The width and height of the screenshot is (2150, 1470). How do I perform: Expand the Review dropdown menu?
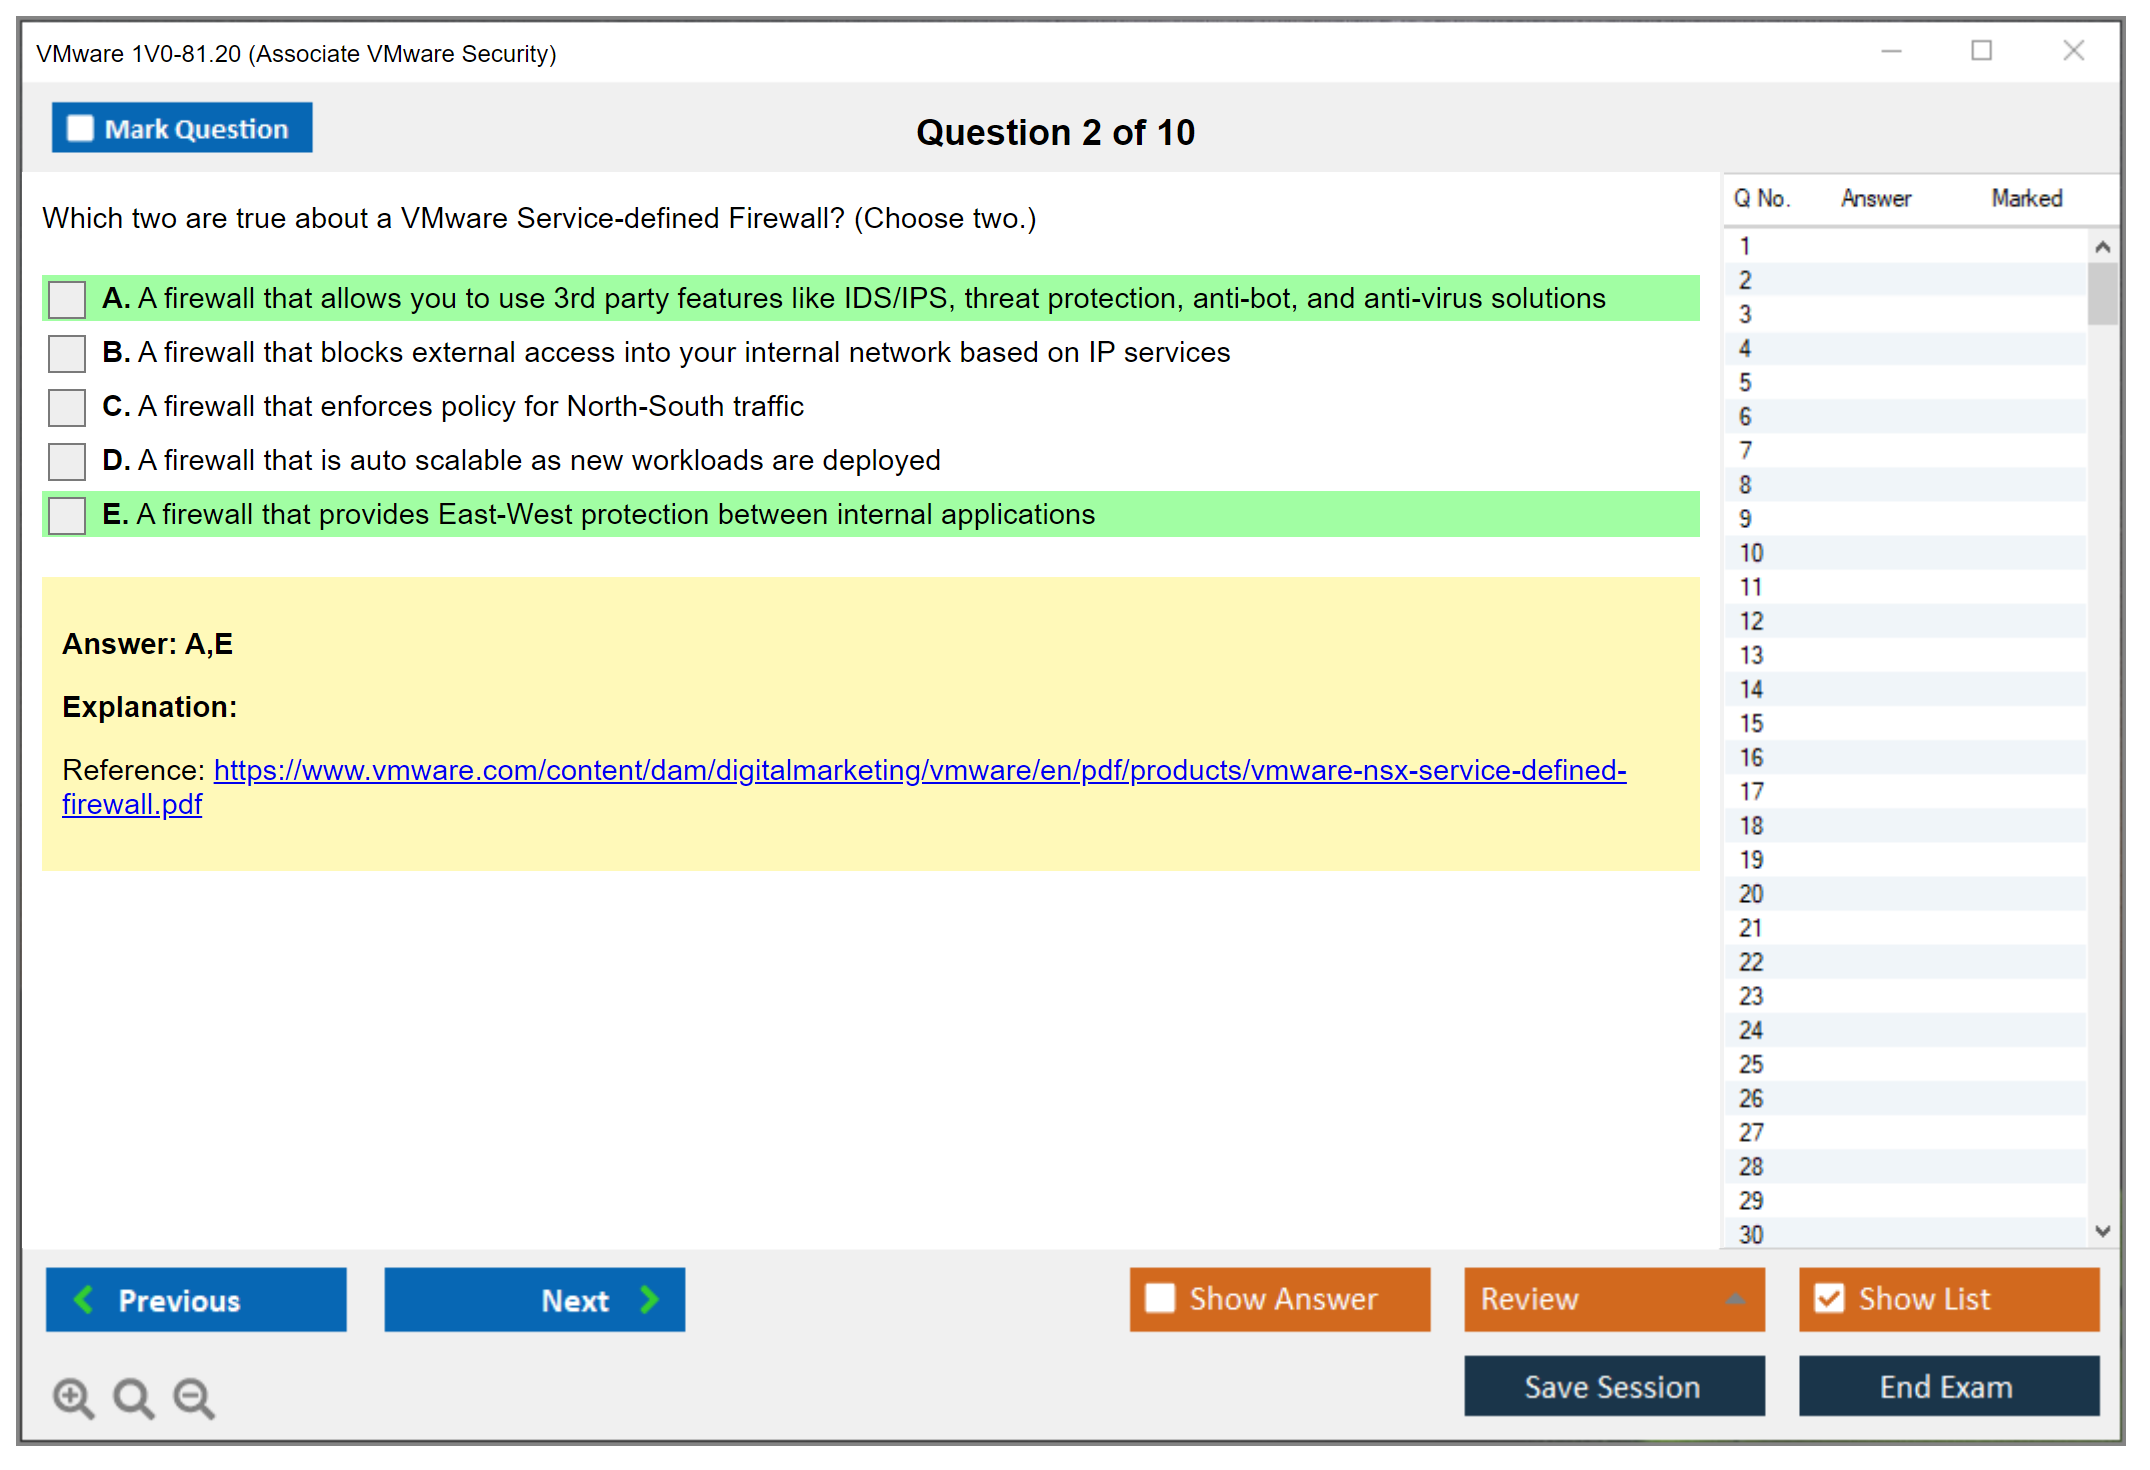coord(1735,1299)
